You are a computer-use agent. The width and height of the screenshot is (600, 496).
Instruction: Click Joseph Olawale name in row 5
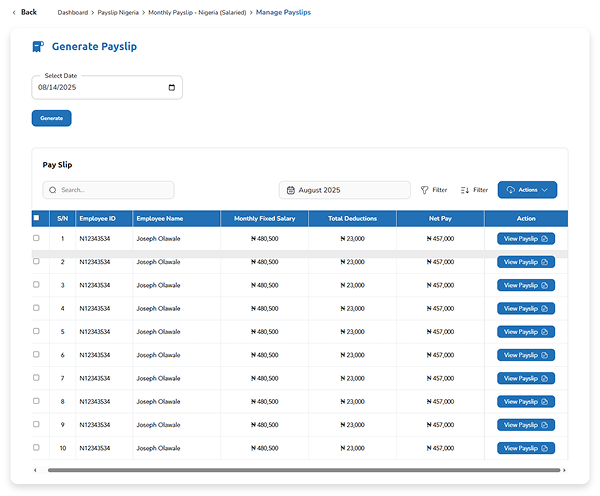[158, 332]
